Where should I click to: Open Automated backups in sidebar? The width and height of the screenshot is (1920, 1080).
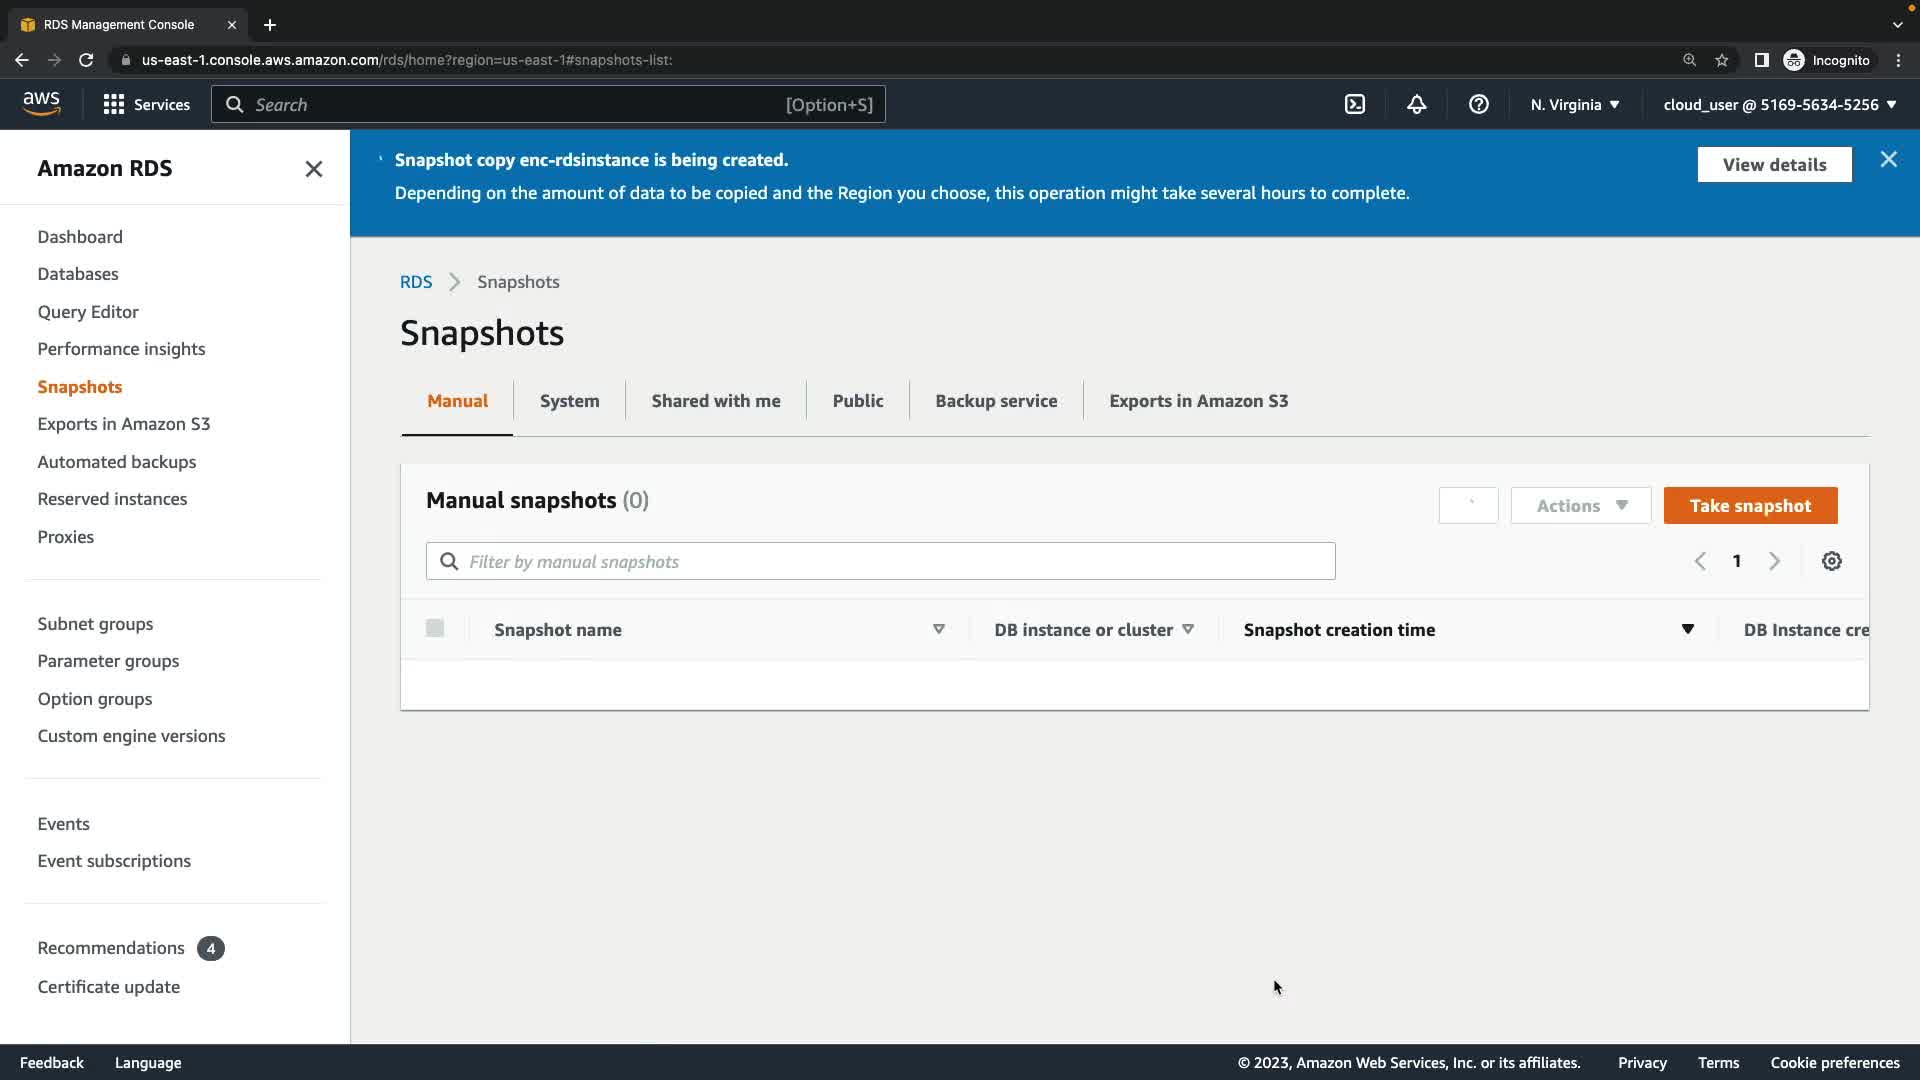116,462
